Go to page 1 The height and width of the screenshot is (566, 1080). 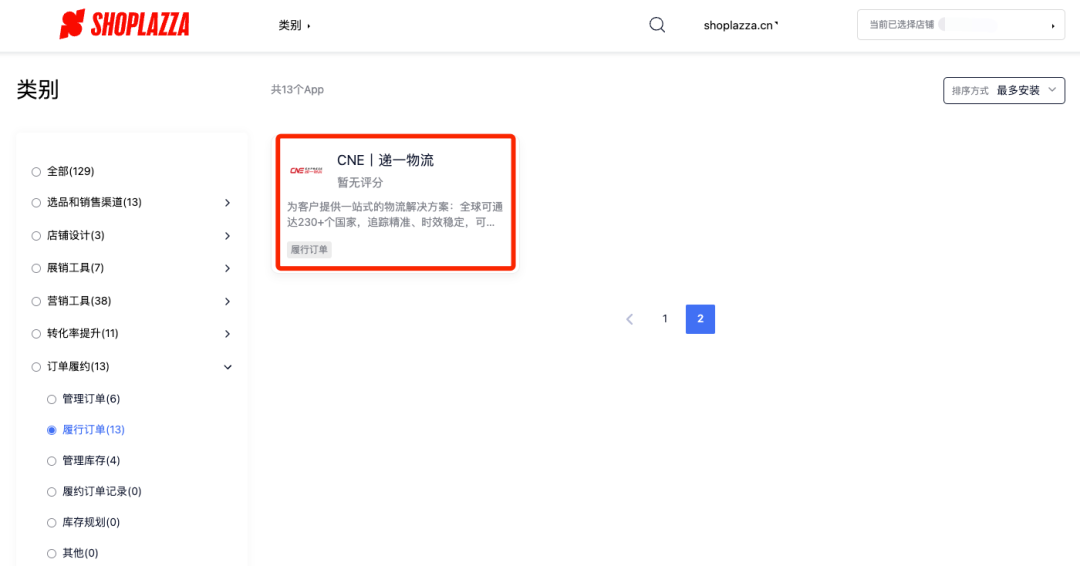click(665, 319)
